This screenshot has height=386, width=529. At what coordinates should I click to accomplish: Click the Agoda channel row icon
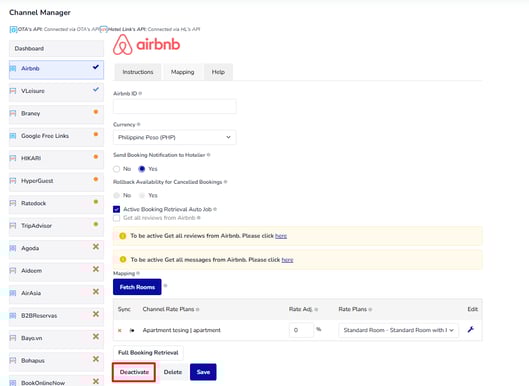click(13, 248)
